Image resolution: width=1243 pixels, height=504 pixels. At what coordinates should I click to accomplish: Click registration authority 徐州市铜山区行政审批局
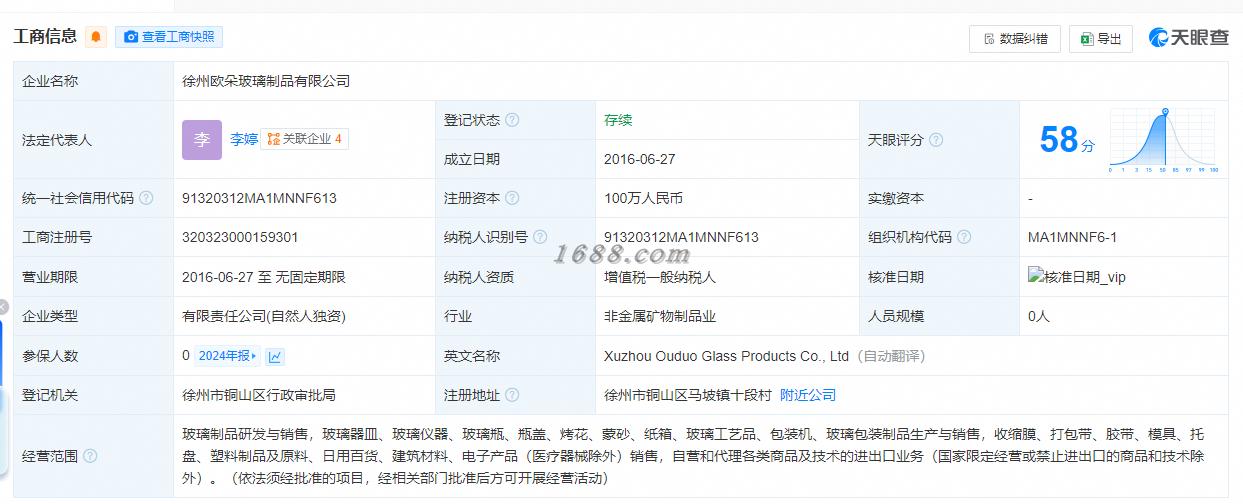259,395
